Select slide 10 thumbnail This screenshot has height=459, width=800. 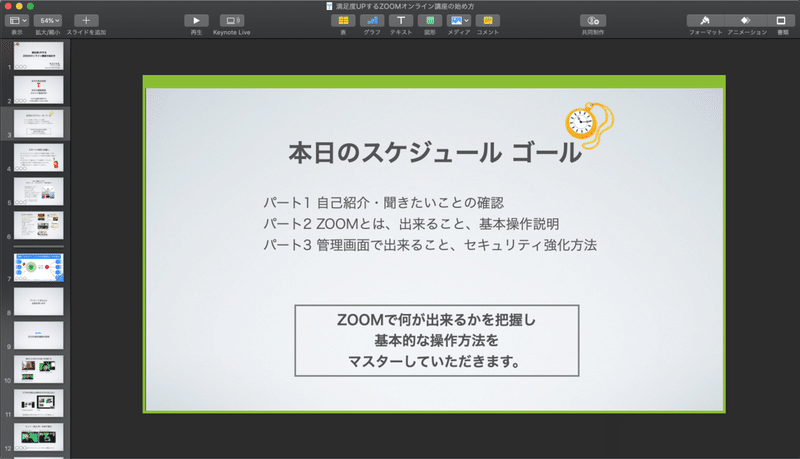[x=39, y=369]
